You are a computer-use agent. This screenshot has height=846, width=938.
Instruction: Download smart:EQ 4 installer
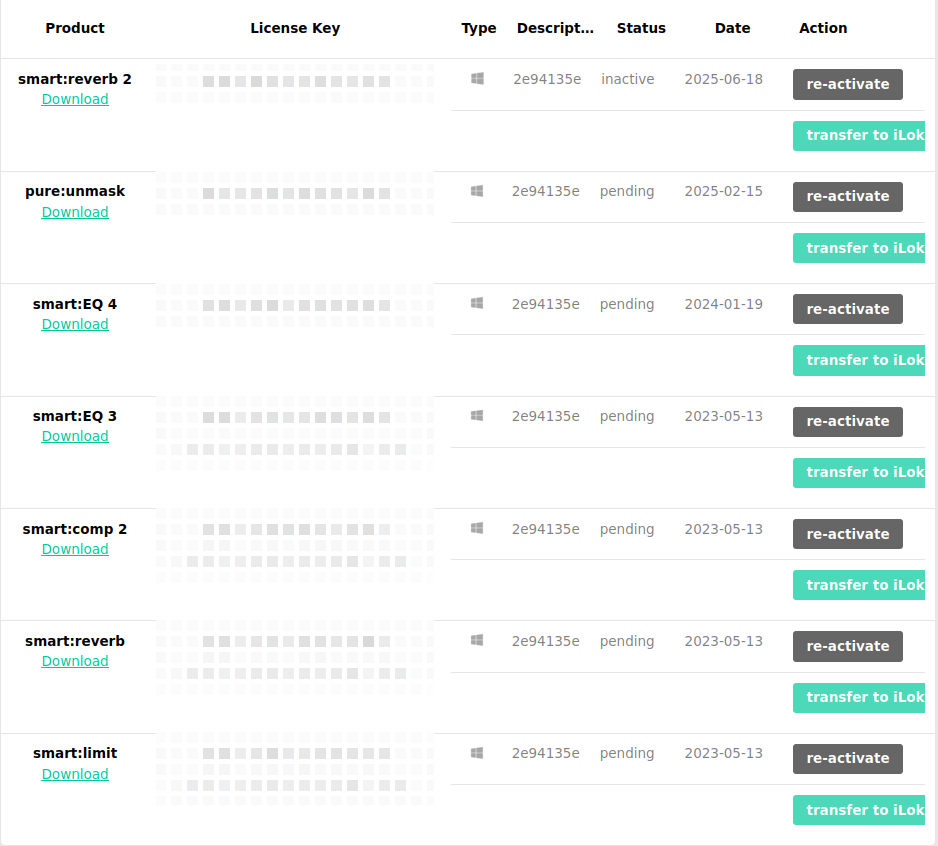tap(75, 324)
